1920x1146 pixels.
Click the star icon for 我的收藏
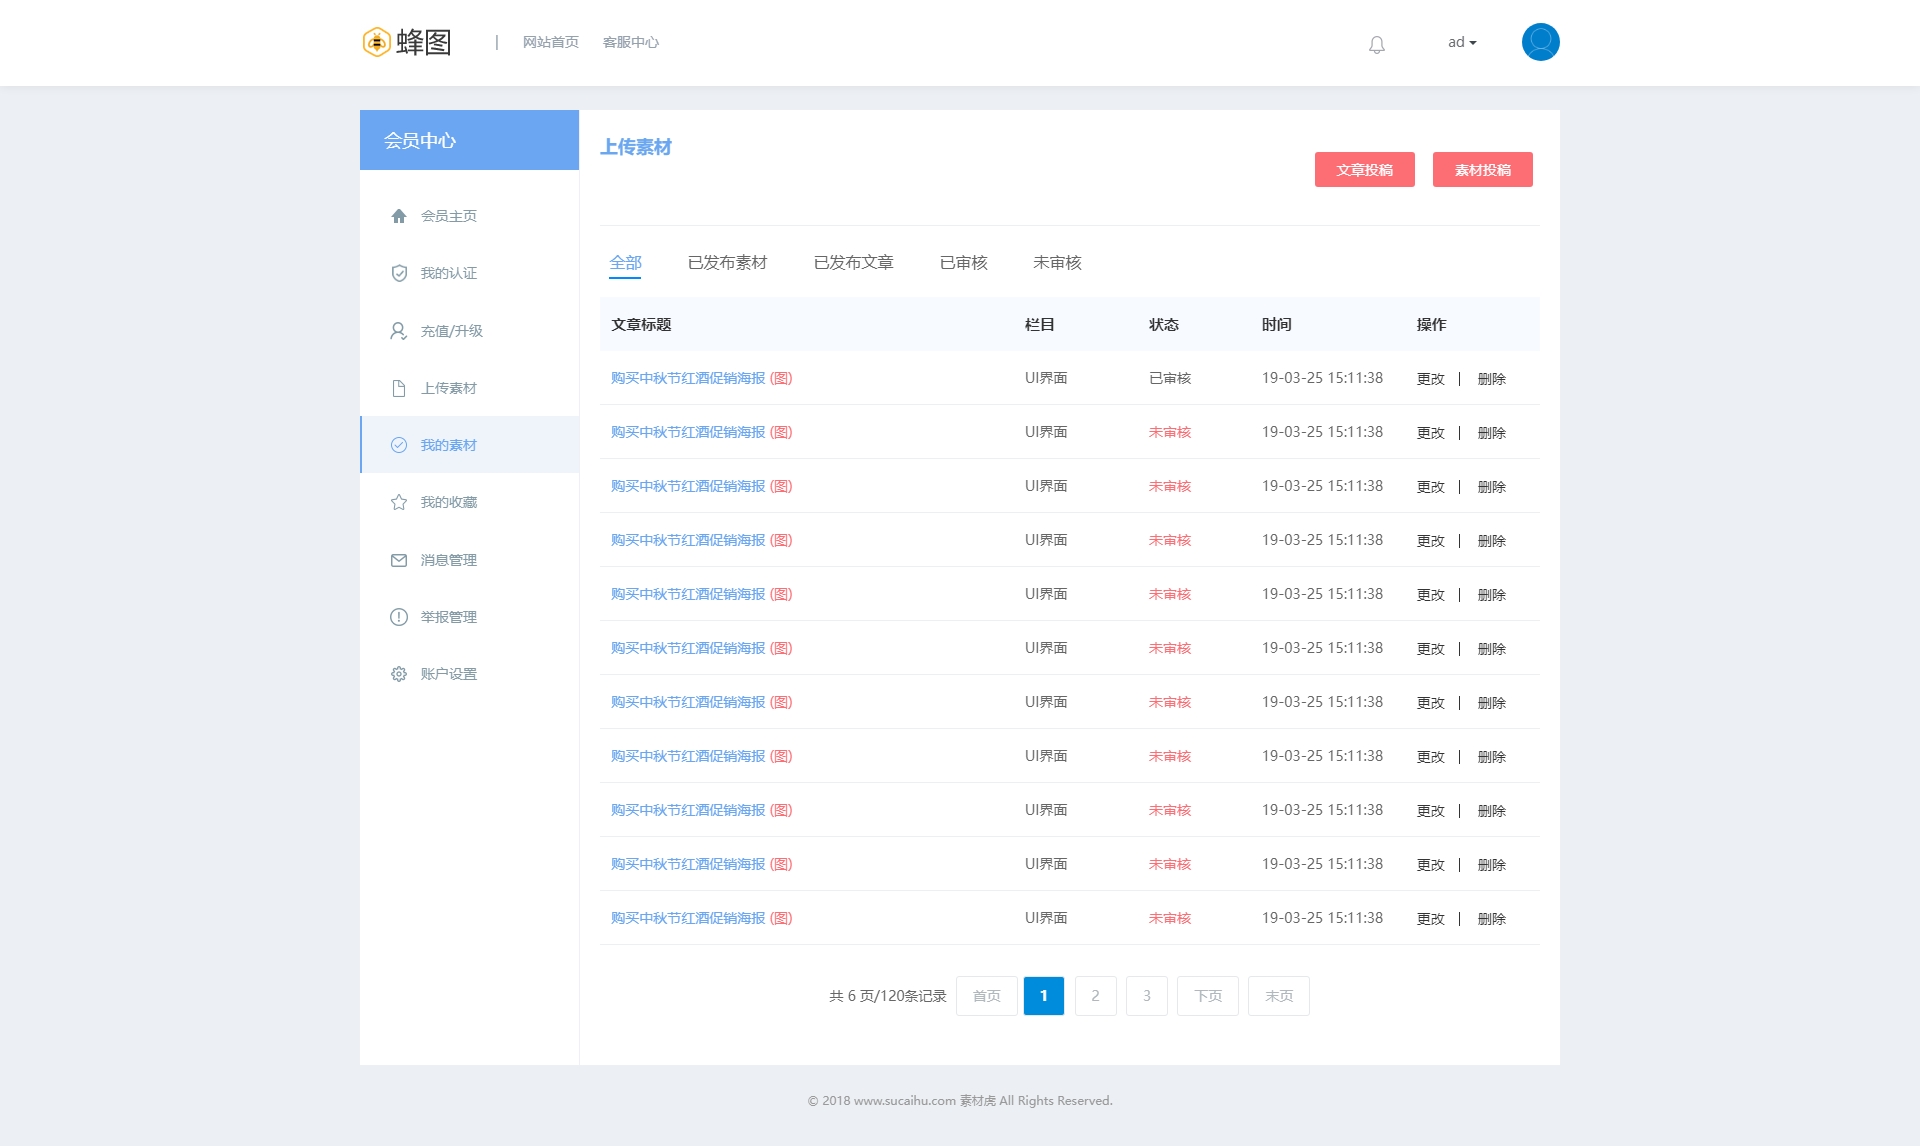click(x=399, y=502)
